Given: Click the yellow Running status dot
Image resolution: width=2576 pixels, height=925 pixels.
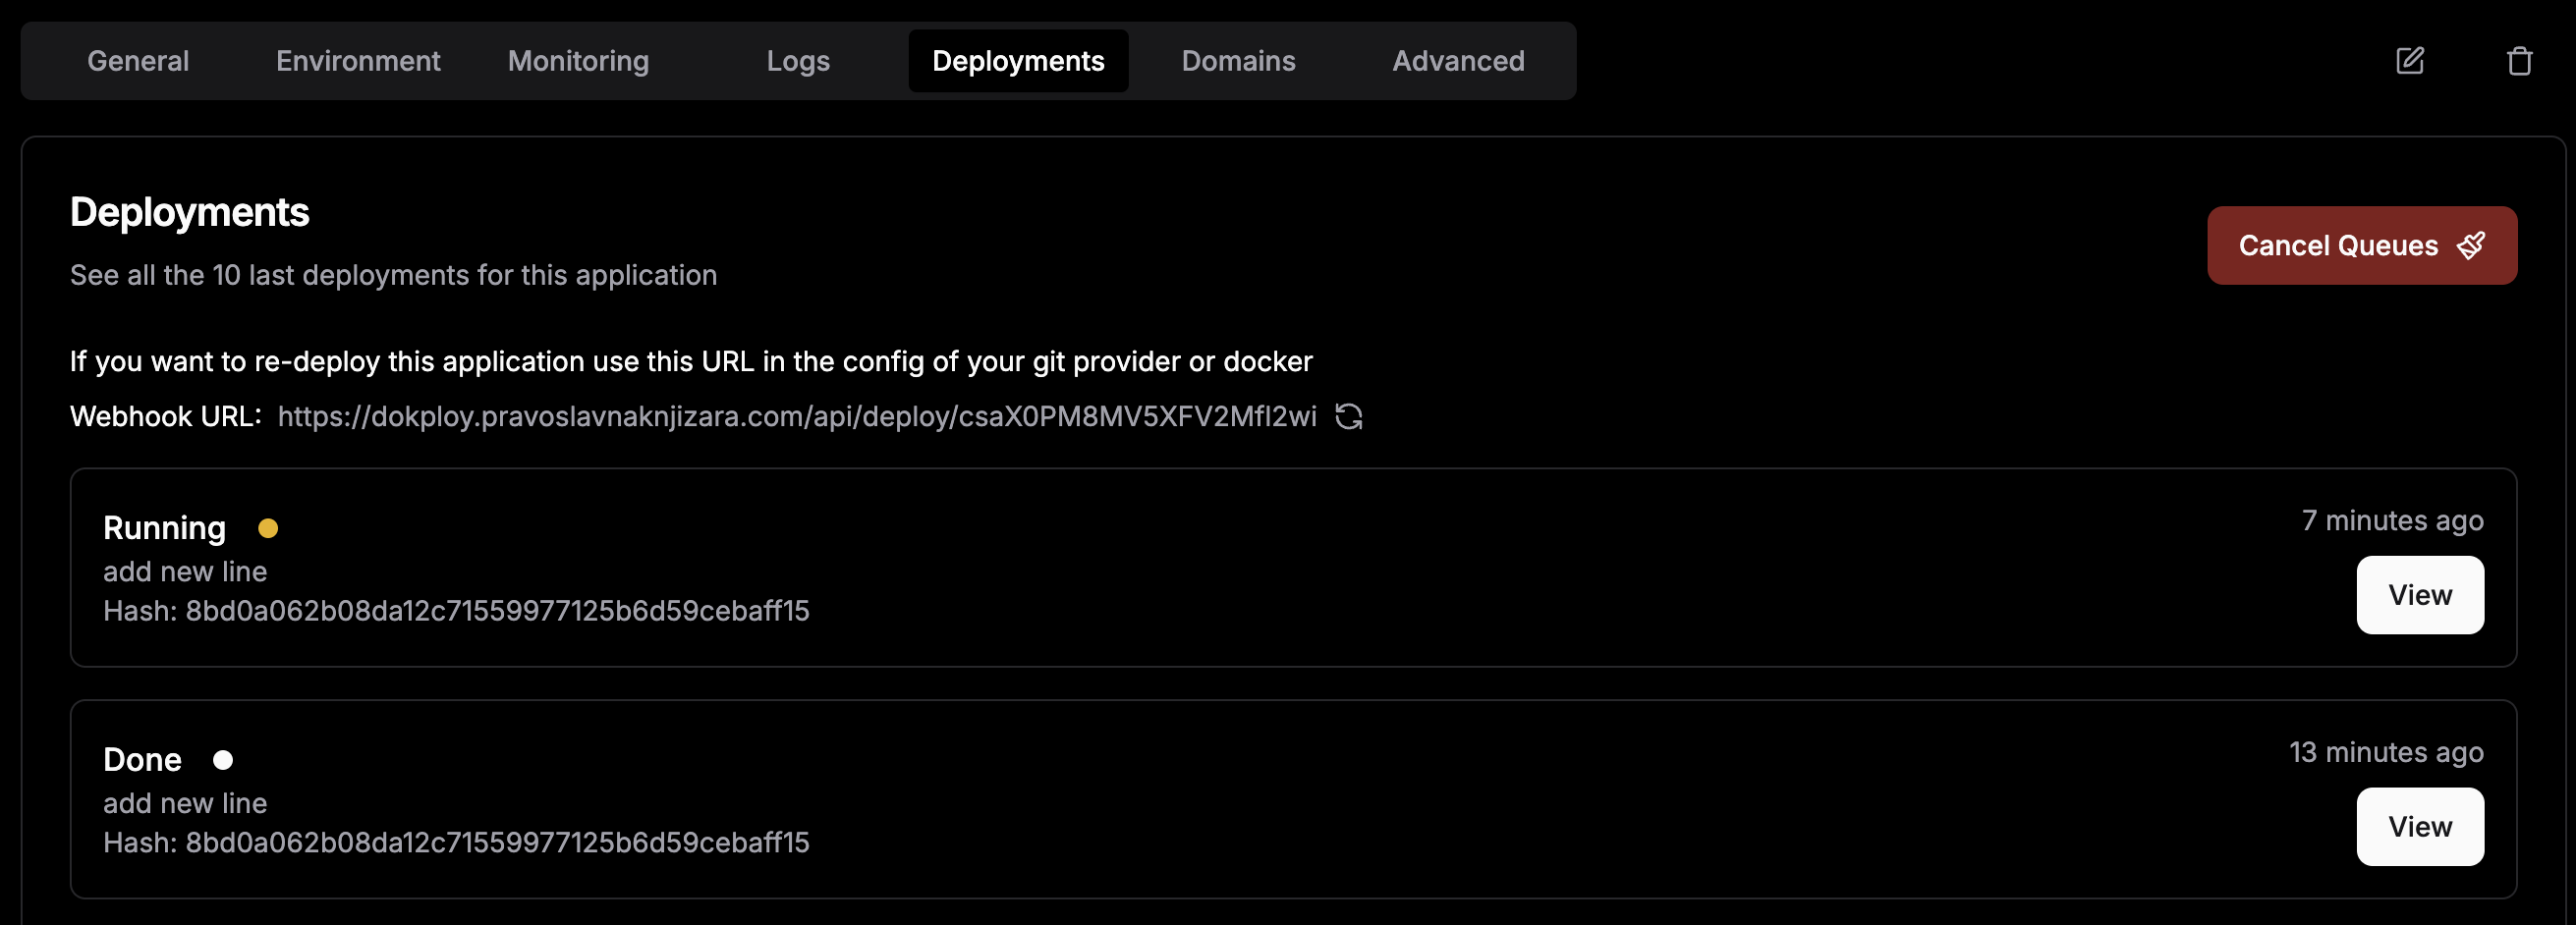Looking at the screenshot, I should tap(268, 528).
